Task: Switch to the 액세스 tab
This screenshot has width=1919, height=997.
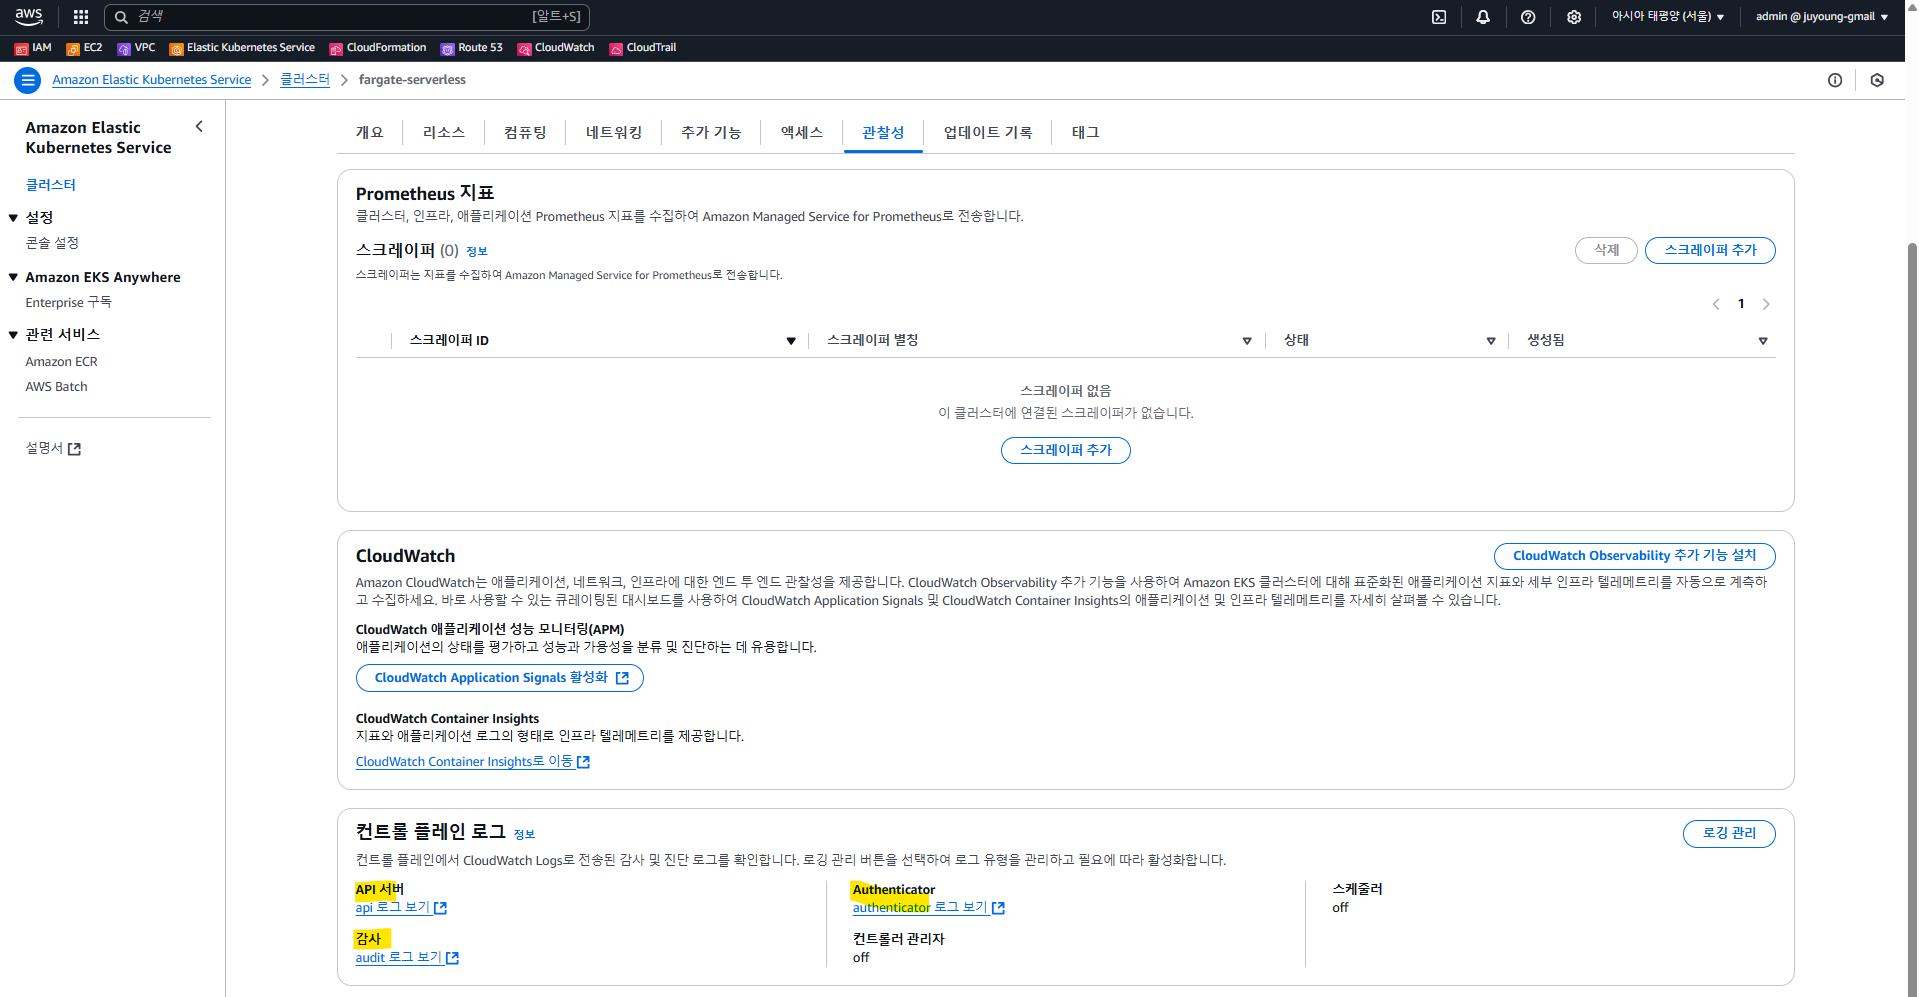Action: pos(802,132)
